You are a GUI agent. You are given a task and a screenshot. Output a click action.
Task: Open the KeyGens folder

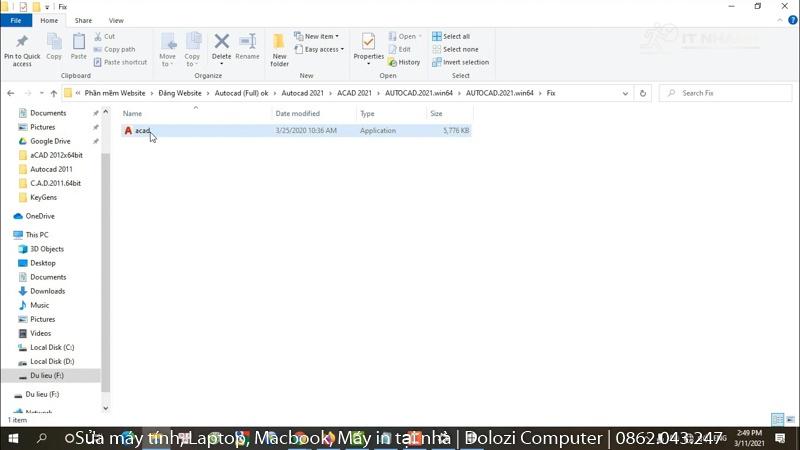coord(43,197)
